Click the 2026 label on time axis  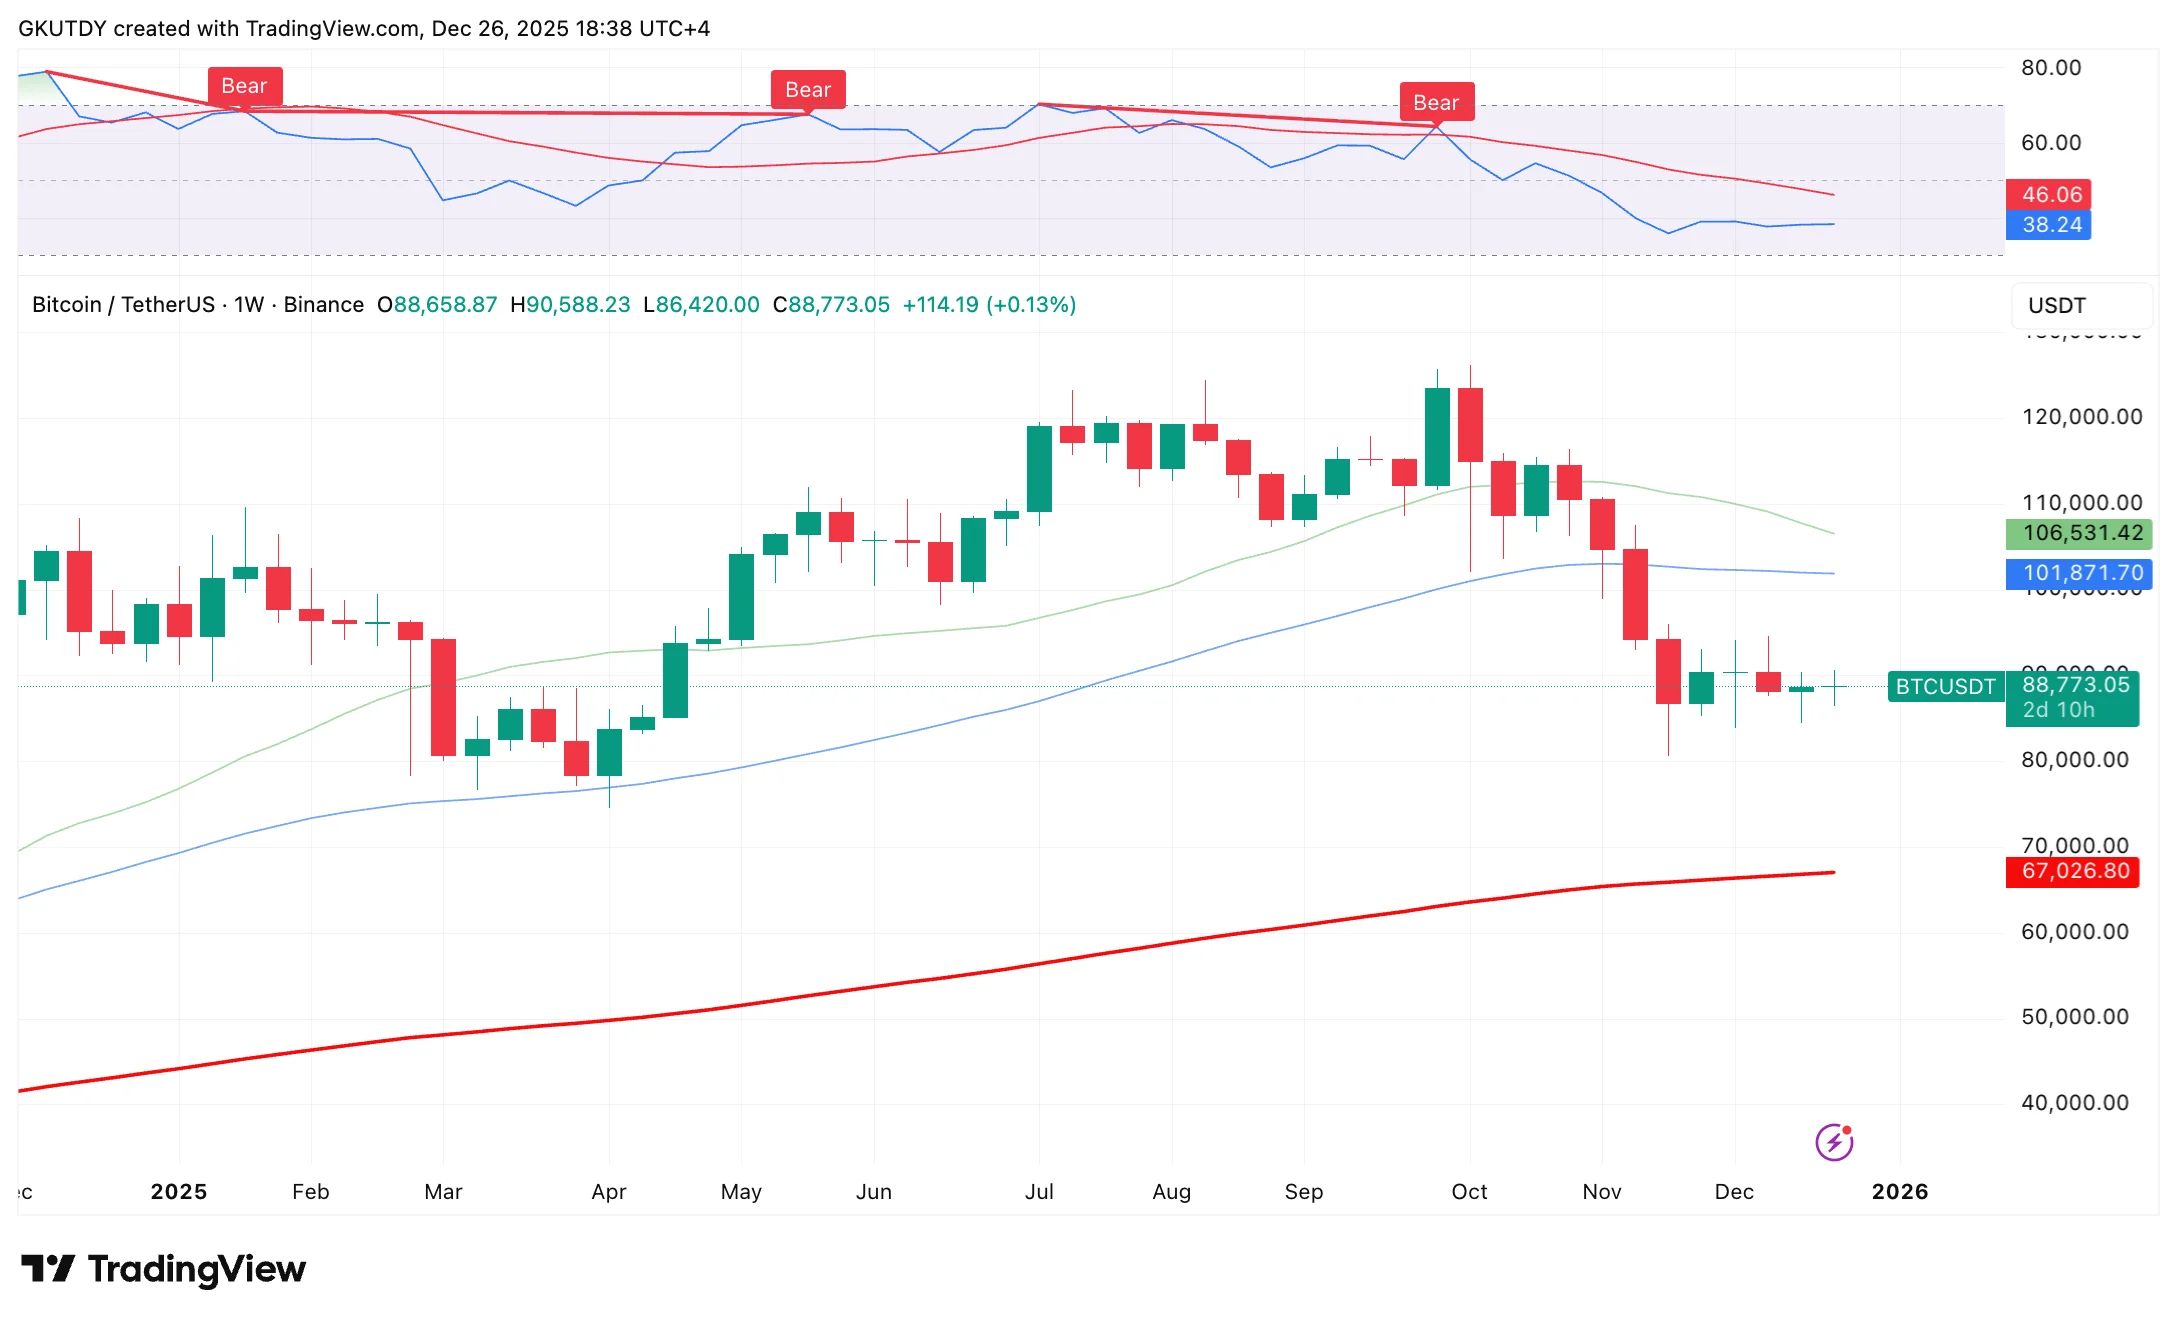1899,1192
